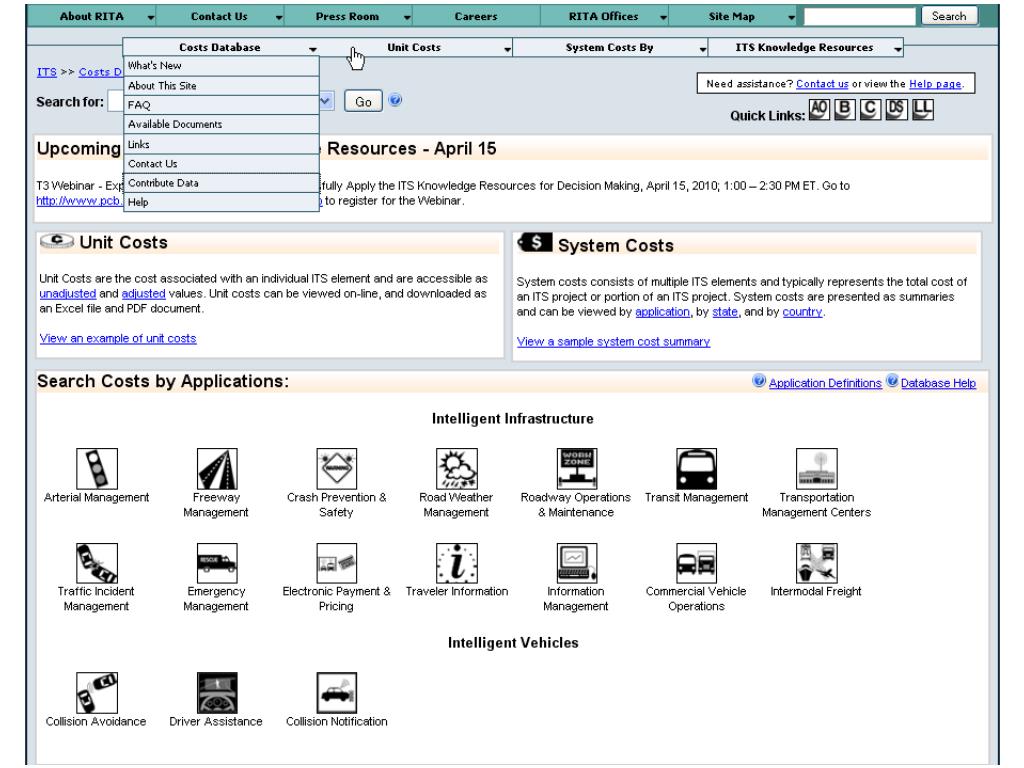Open Roadway Operations & Maintenance work zone icon

click(576, 468)
